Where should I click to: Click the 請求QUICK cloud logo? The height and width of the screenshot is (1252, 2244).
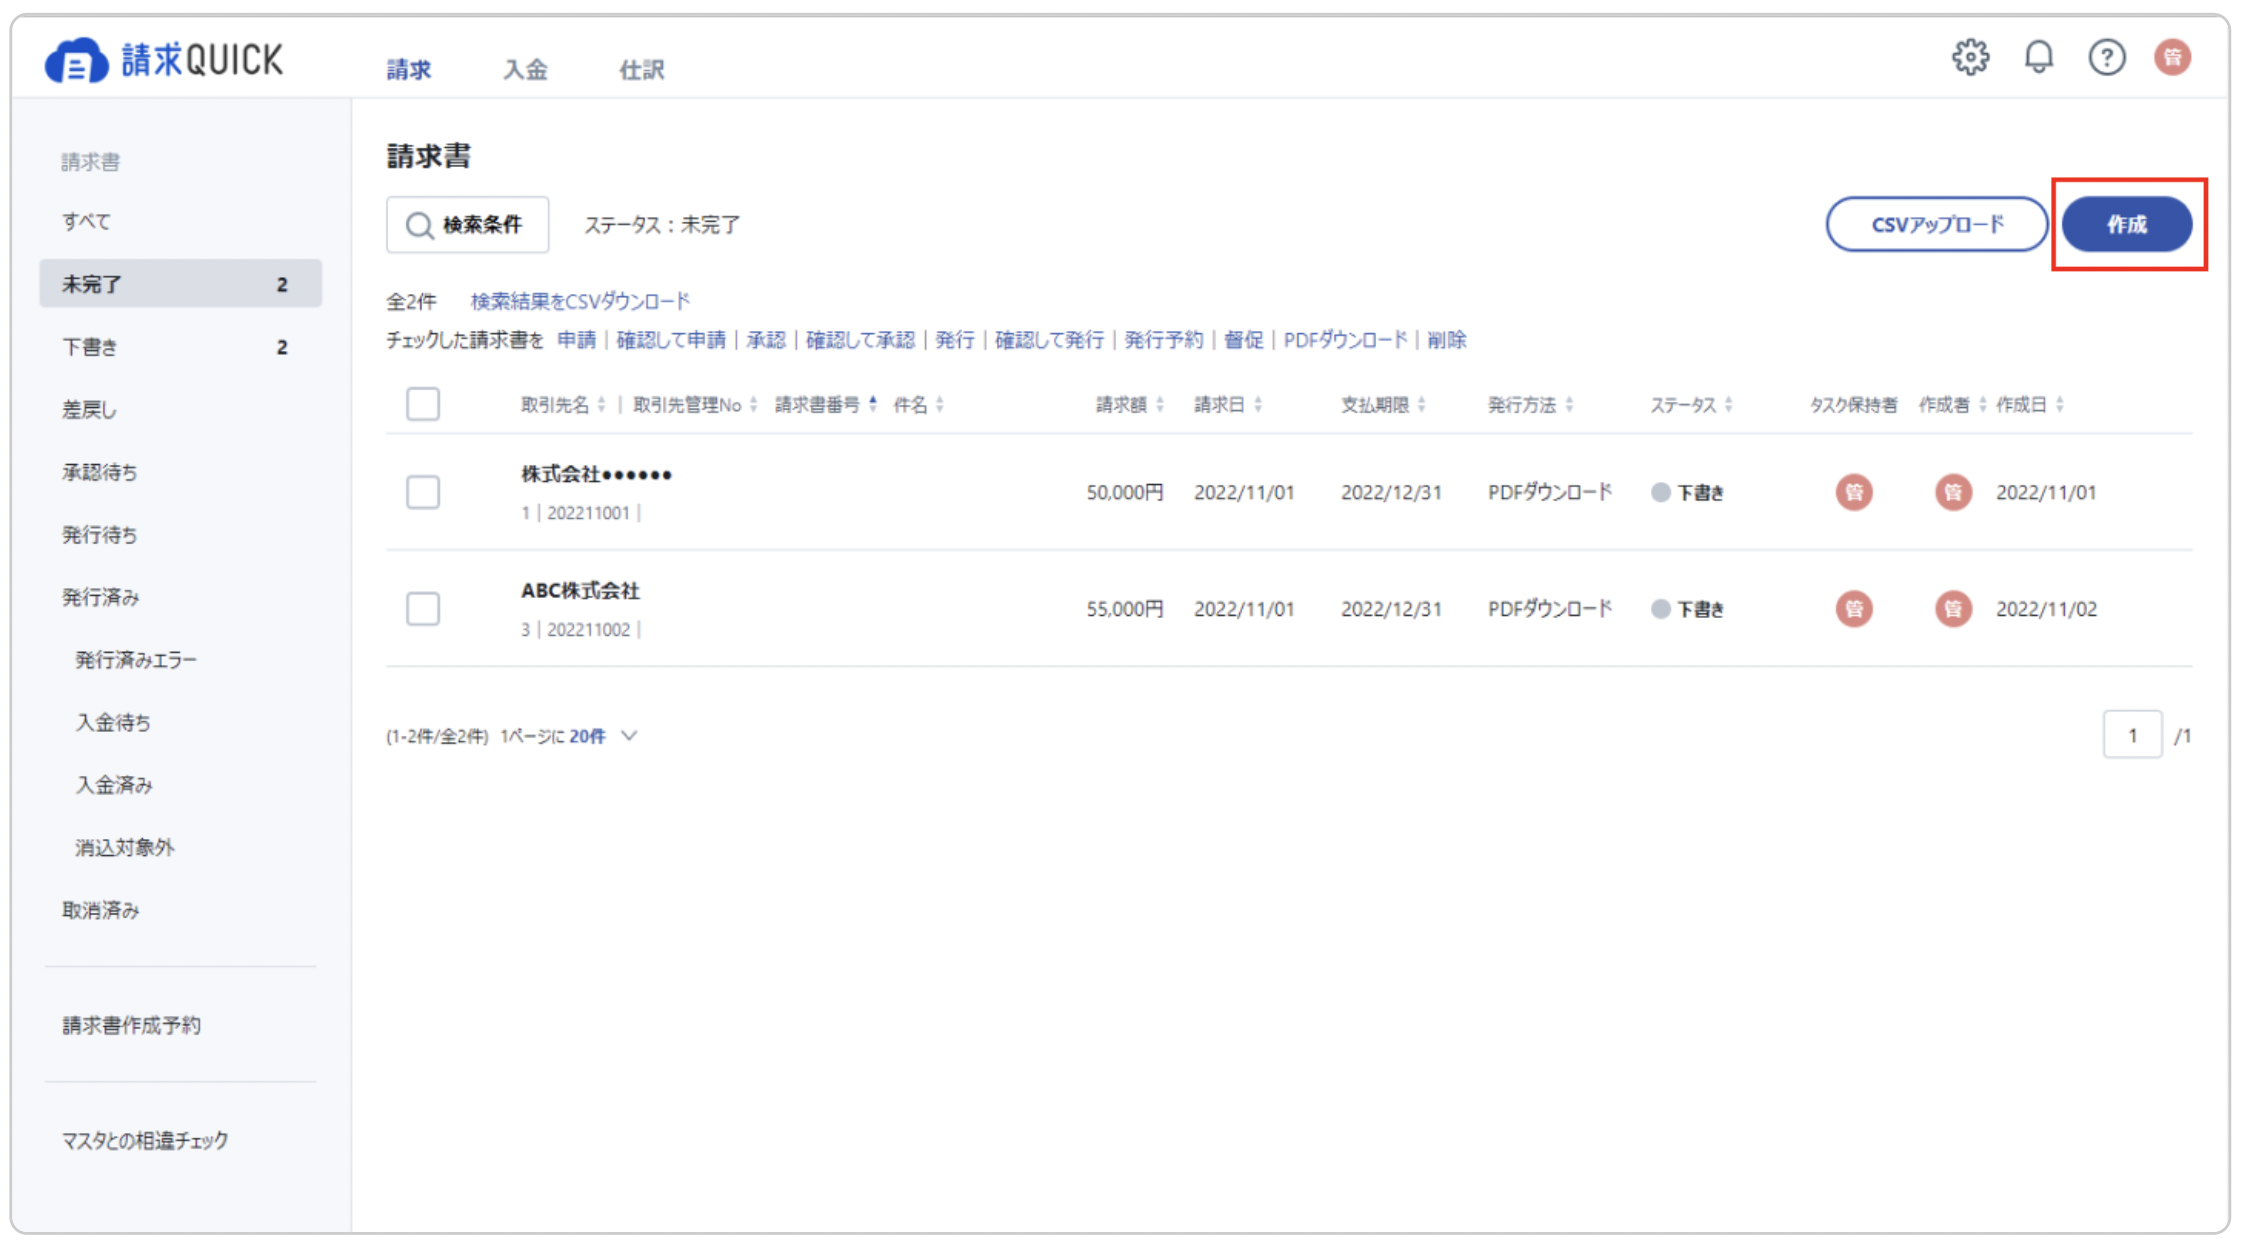(x=76, y=62)
